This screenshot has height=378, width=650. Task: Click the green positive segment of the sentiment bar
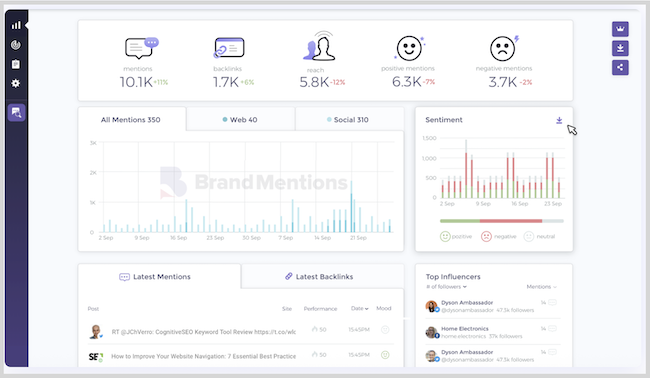point(460,221)
